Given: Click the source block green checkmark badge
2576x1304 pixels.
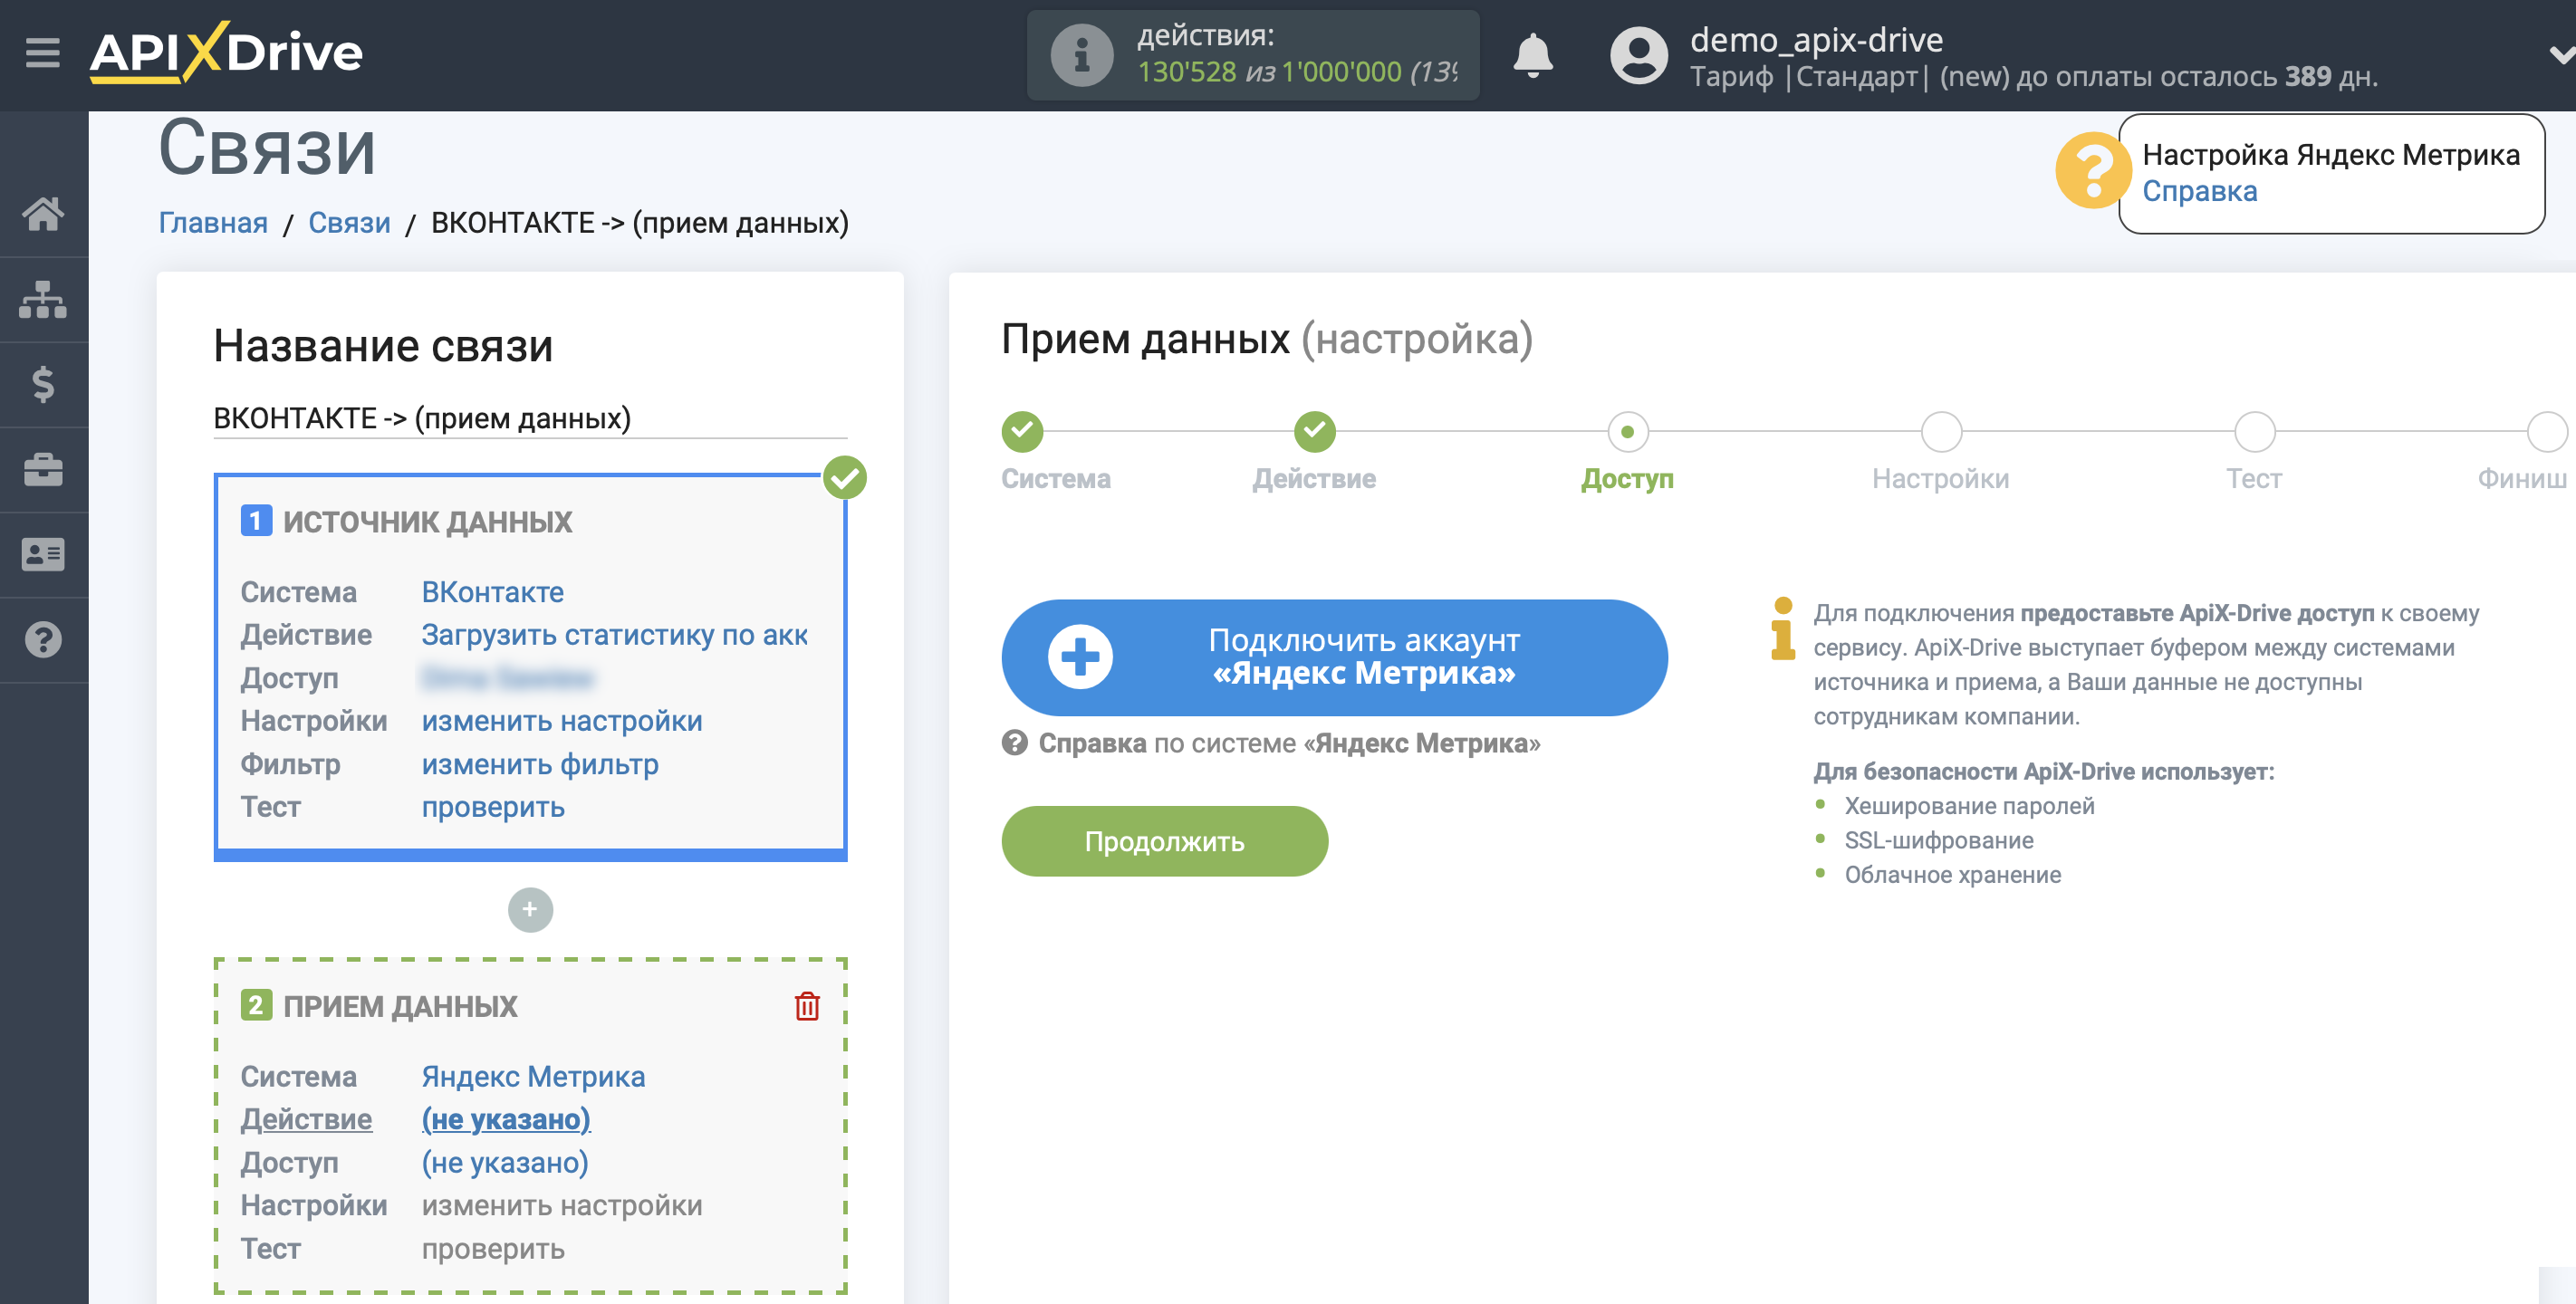Looking at the screenshot, I should click(845, 477).
